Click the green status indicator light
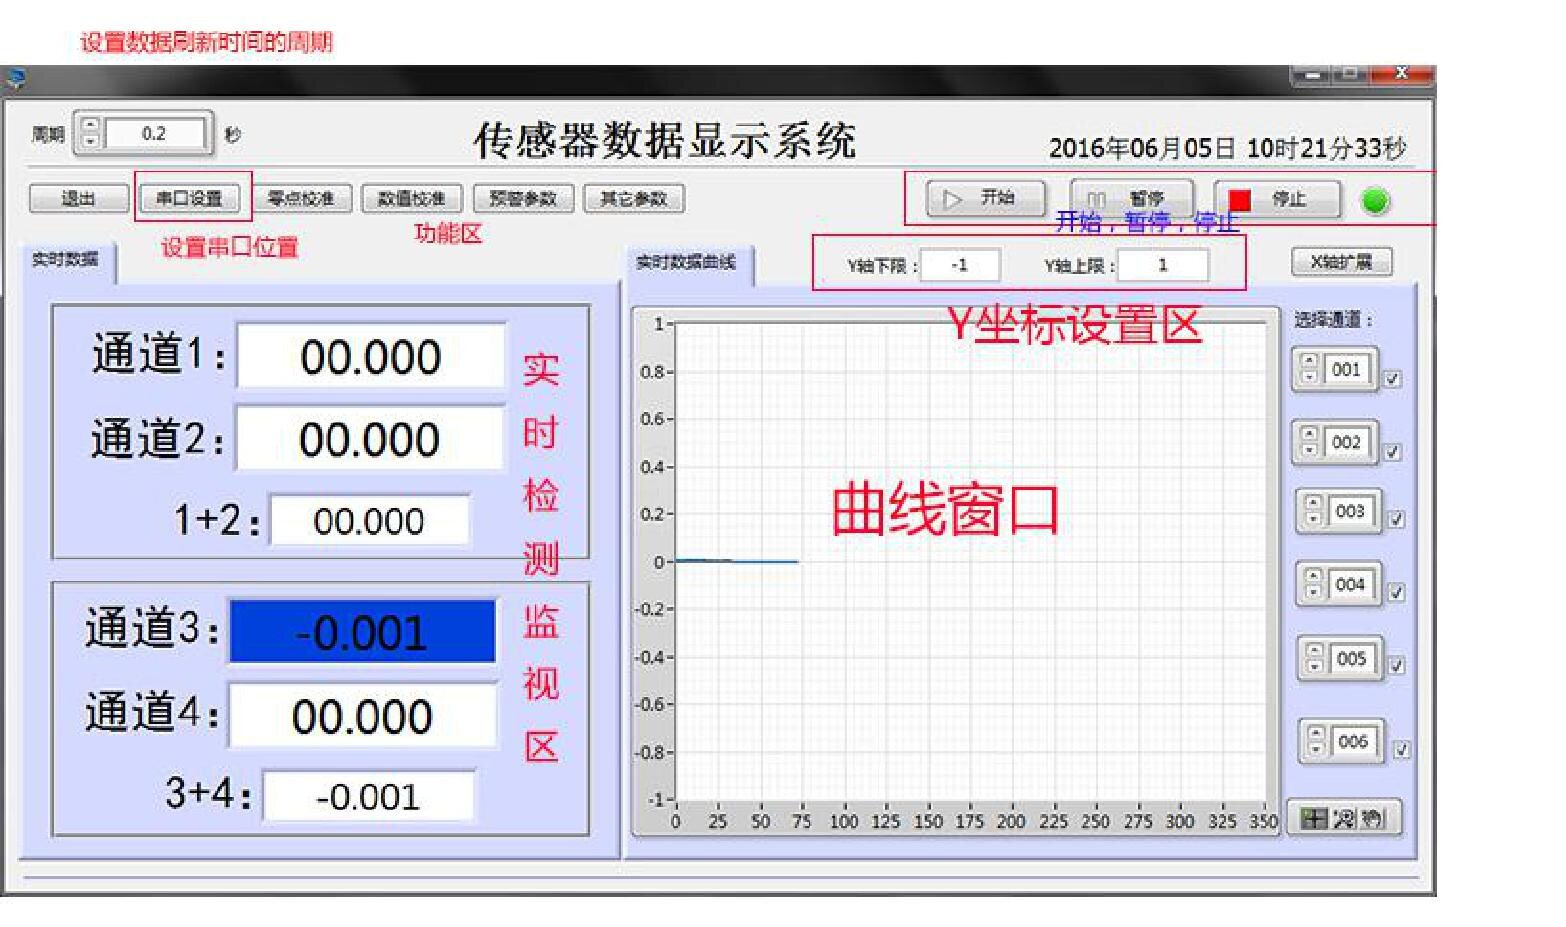 (x=1376, y=201)
